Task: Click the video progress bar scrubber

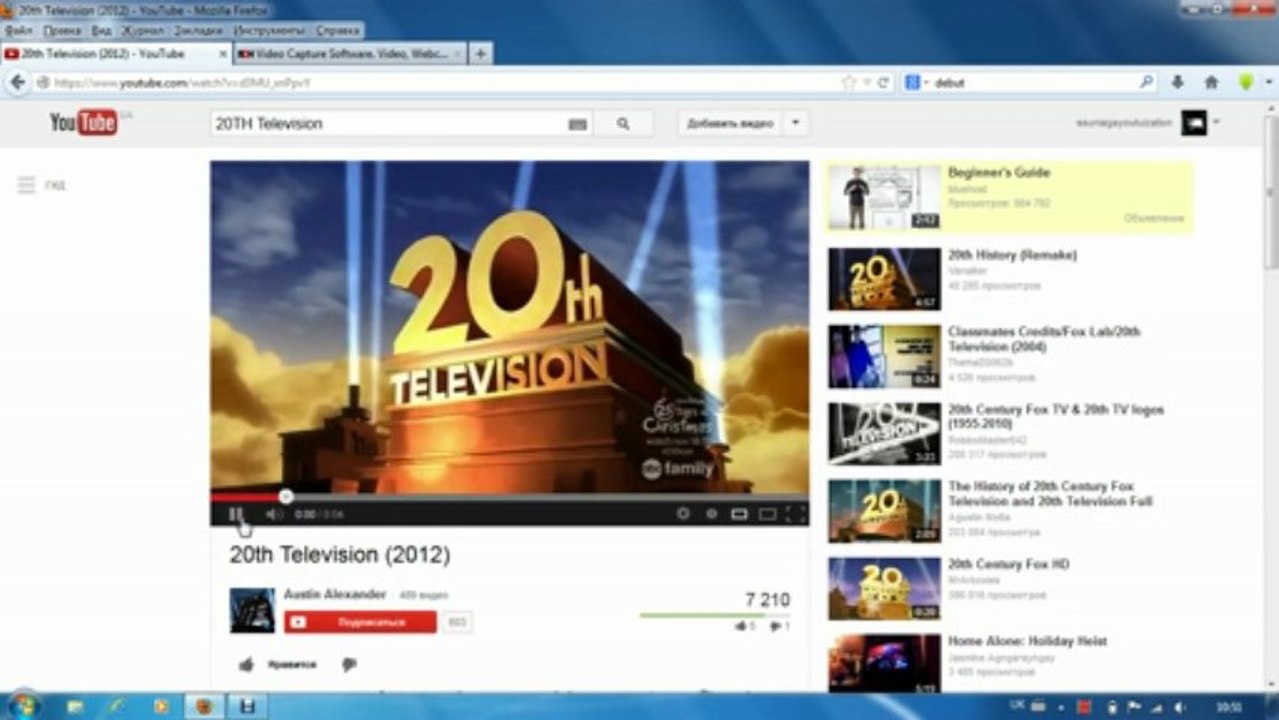Action: 286,496
